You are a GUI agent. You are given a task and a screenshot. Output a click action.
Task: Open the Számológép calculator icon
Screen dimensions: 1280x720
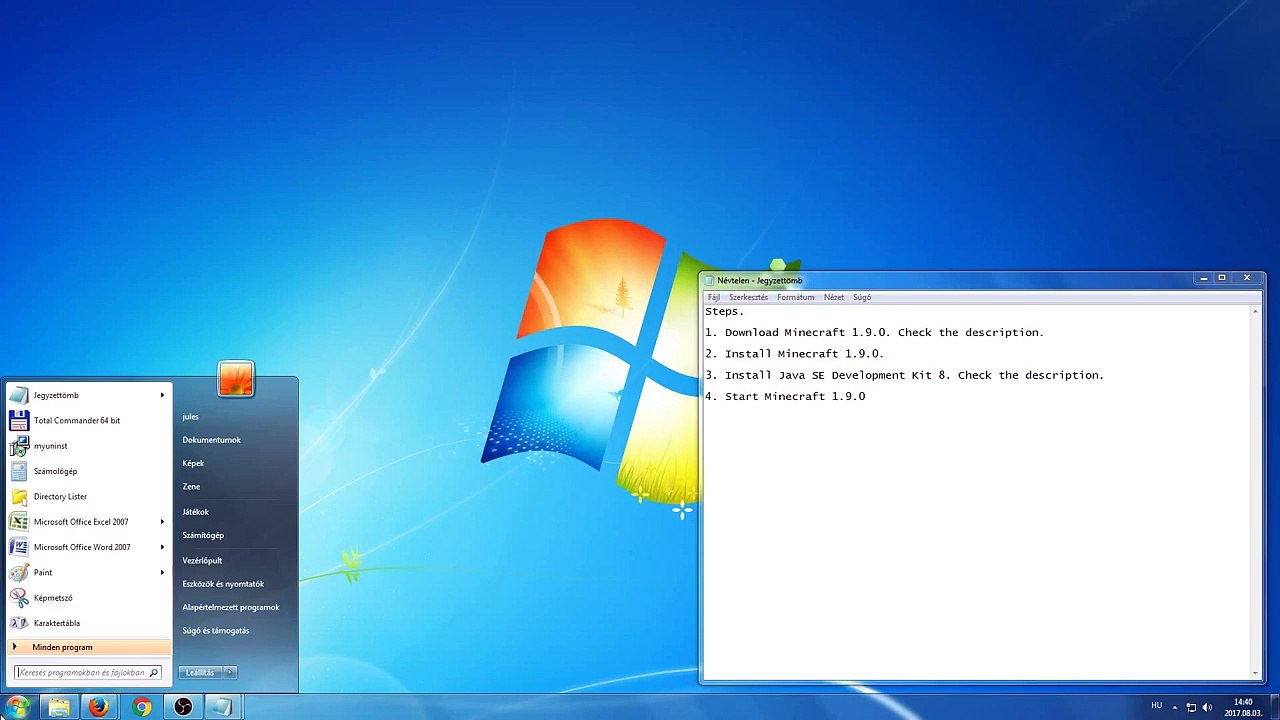[19, 471]
